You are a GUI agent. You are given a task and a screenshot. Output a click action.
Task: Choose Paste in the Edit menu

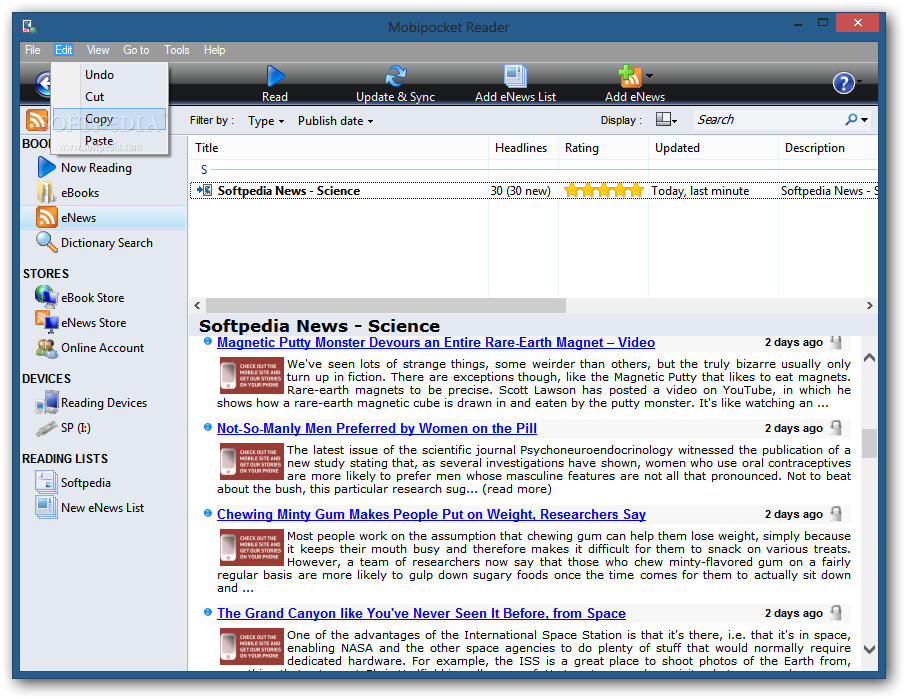pos(110,141)
